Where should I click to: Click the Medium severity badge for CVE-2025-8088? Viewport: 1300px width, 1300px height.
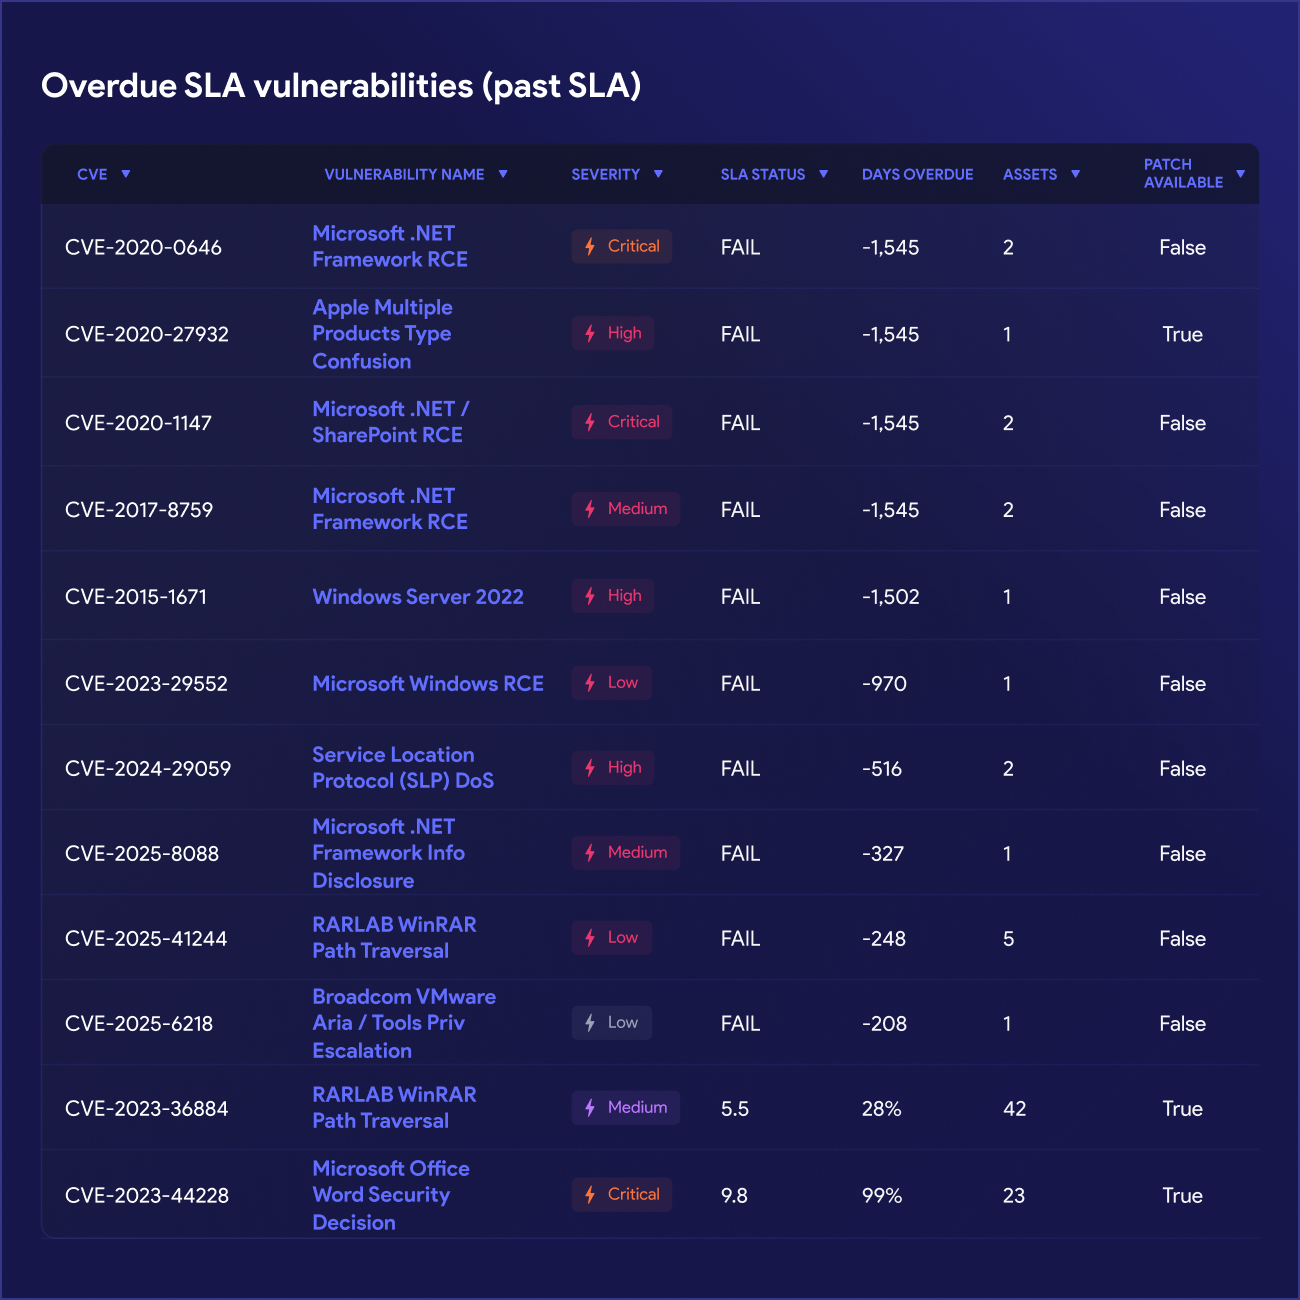[625, 853]
